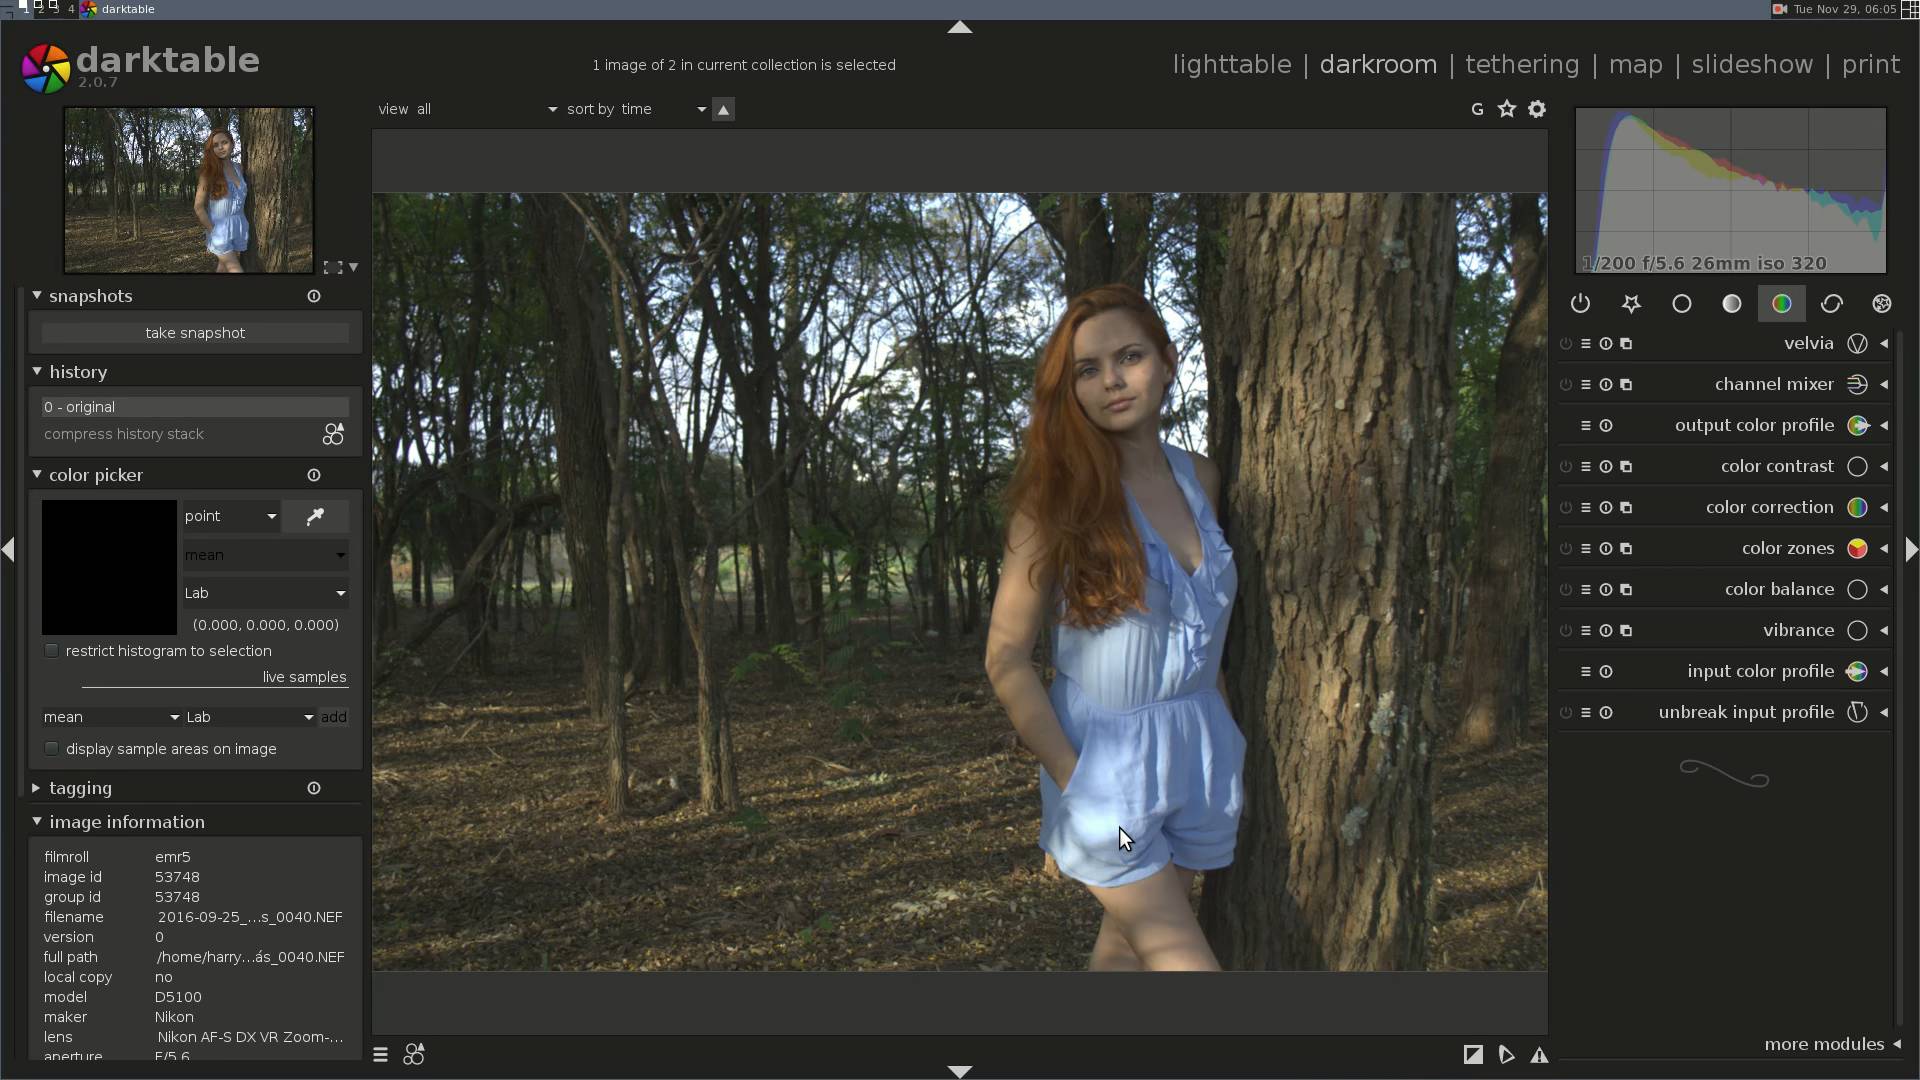Enable display sample areas on image

[52, 749]
